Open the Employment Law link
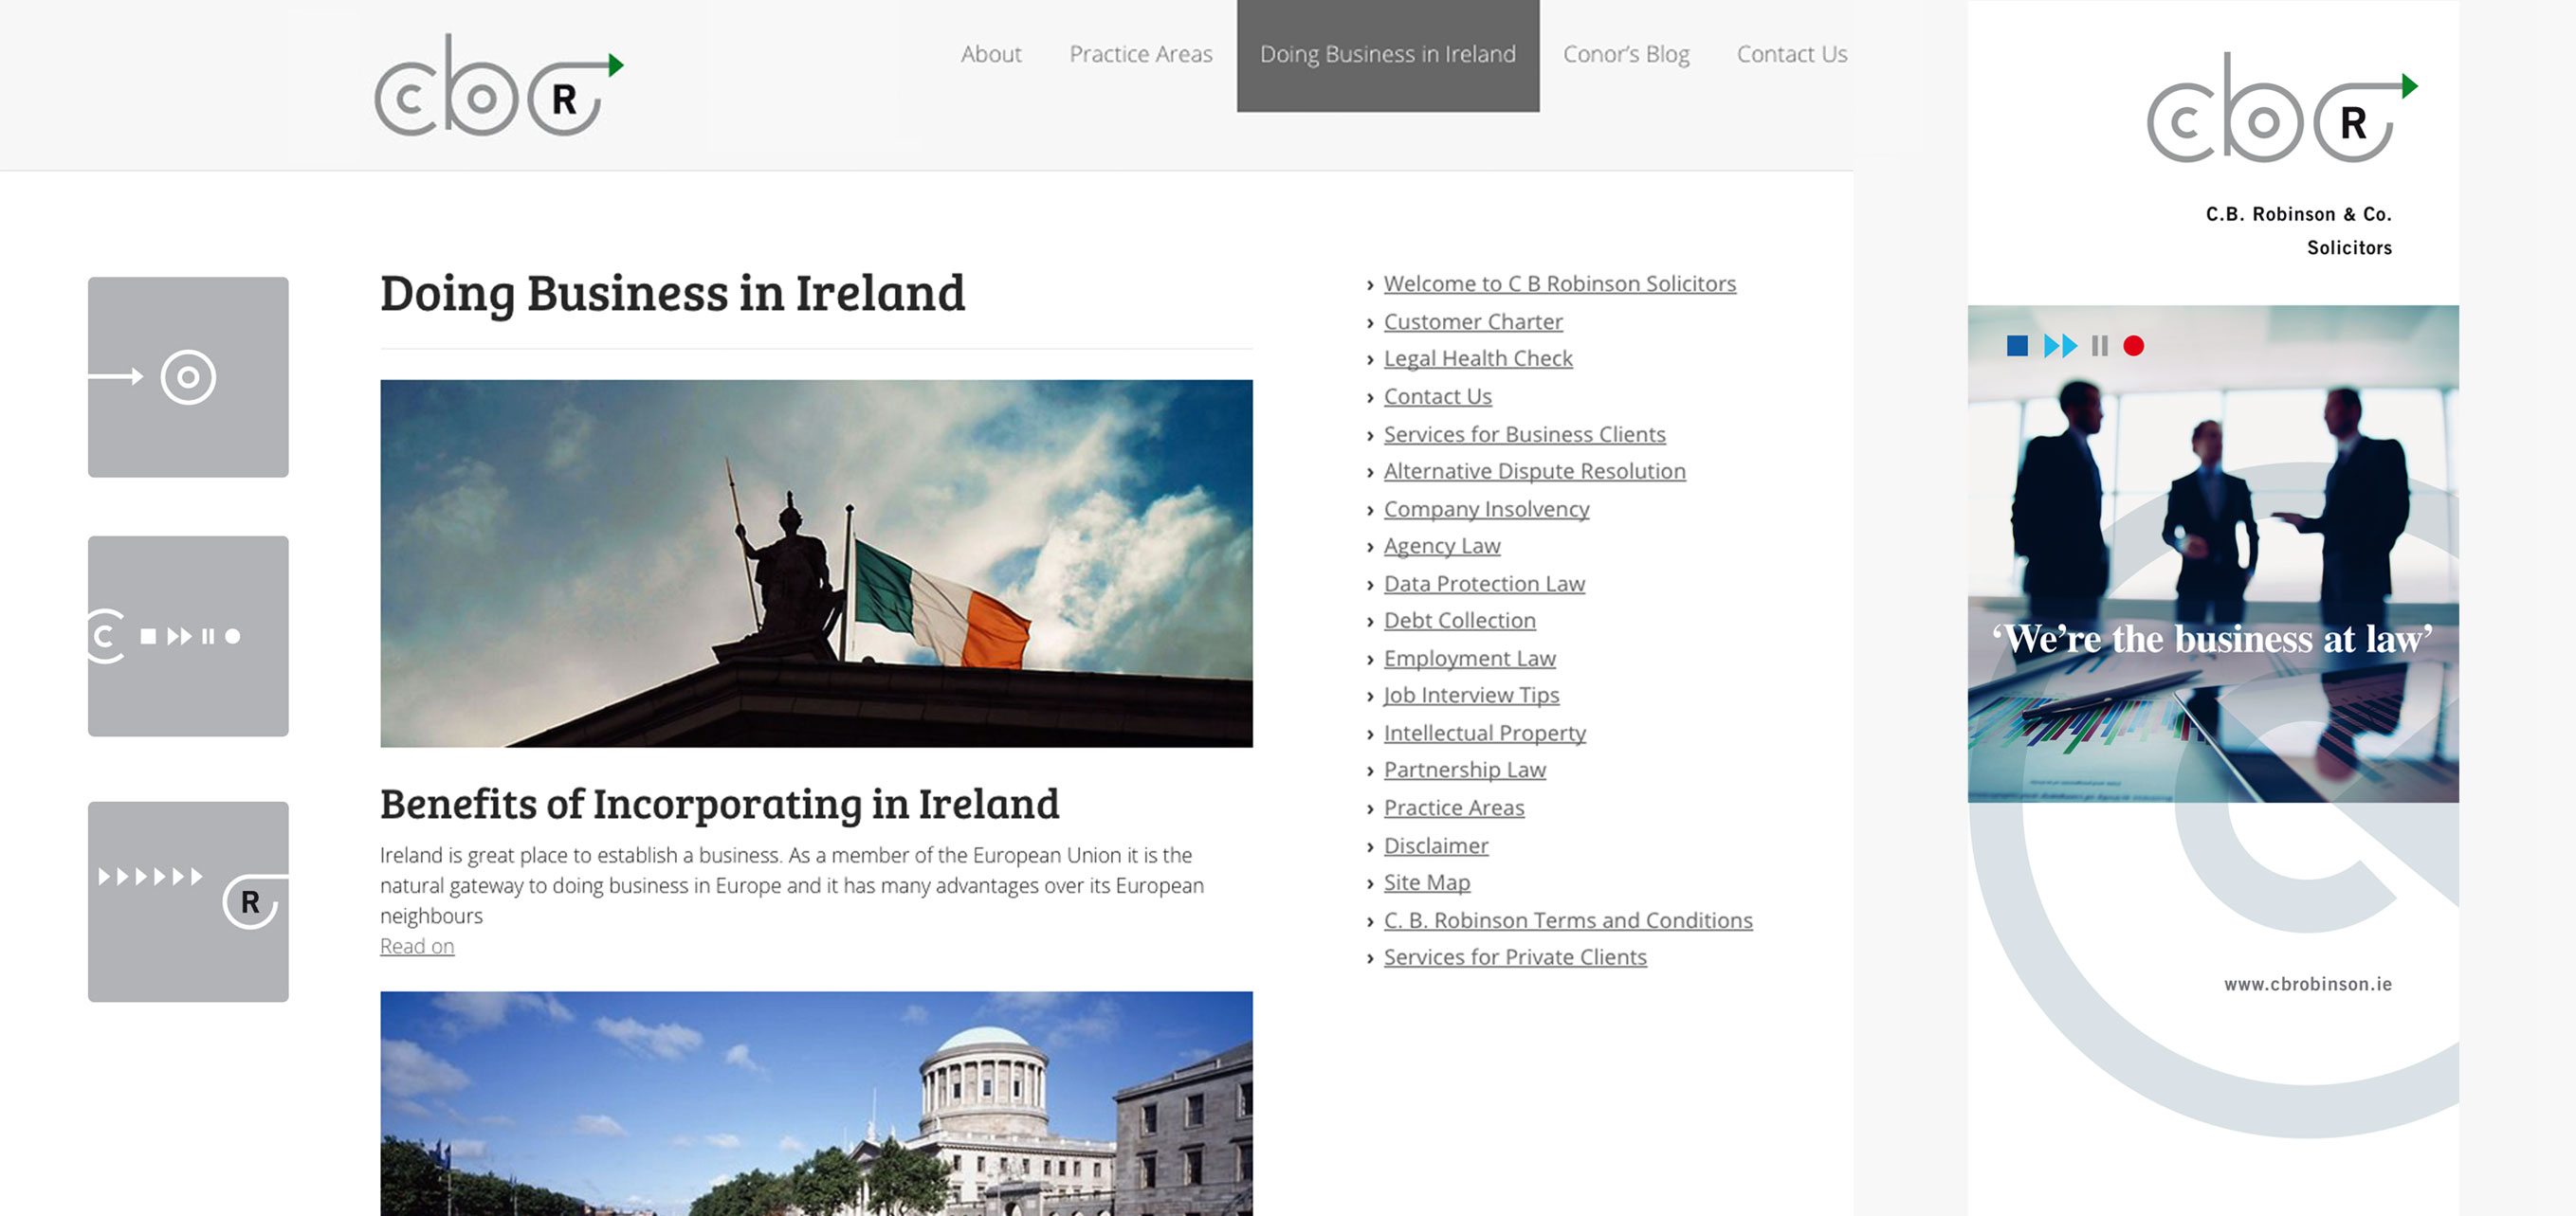 [1469, 658]
